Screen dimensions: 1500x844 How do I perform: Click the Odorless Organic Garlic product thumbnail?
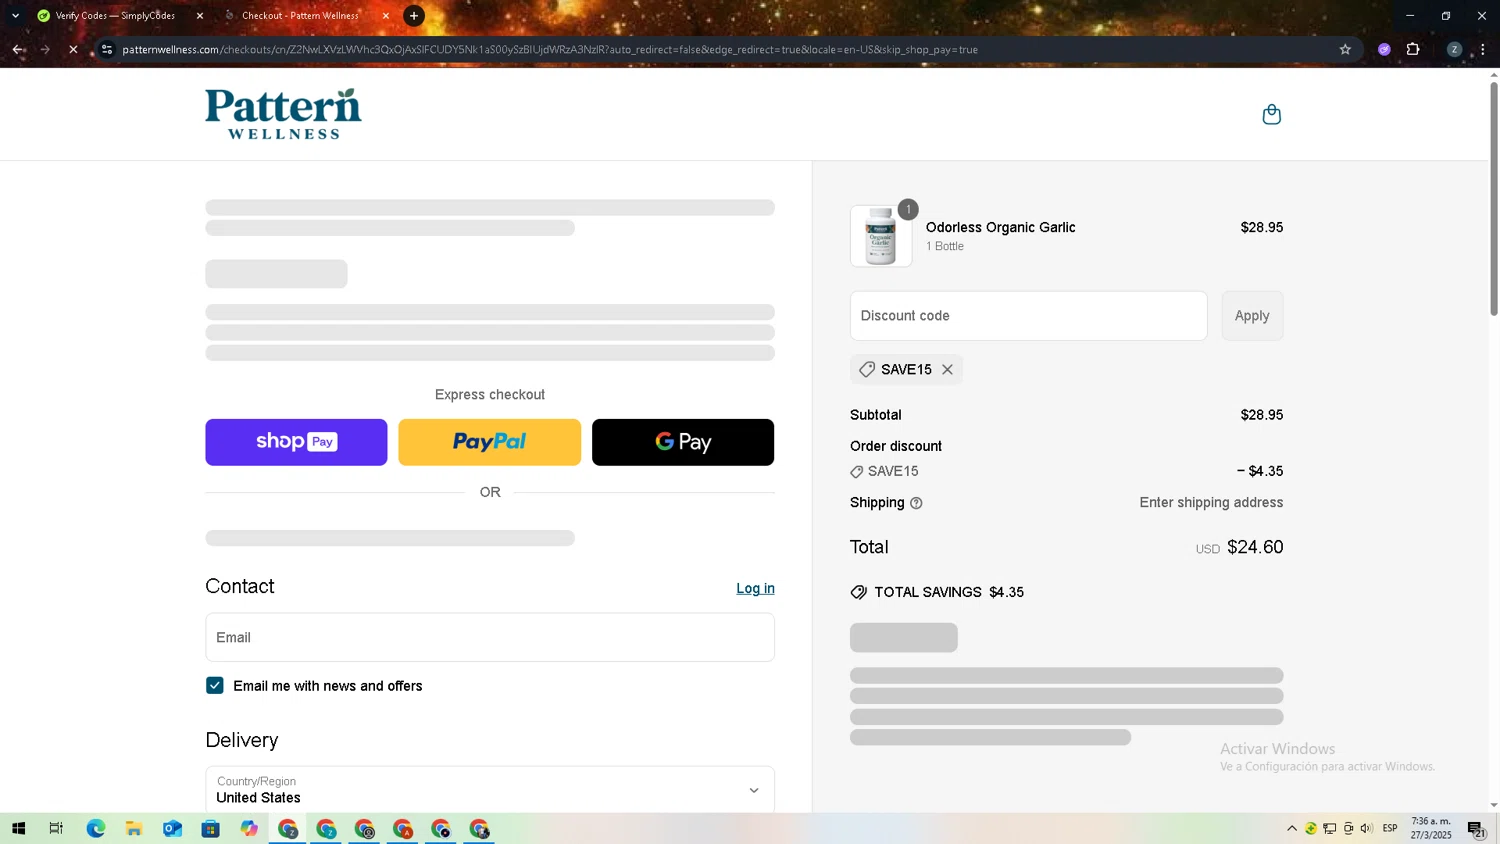tap(881, 236)
